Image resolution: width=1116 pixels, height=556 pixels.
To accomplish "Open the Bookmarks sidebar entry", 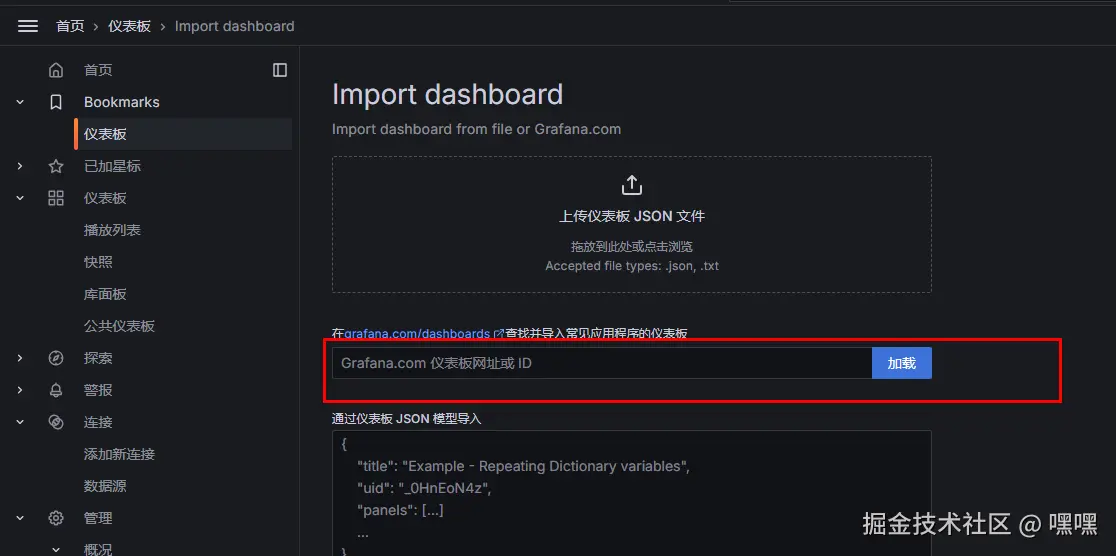I will click(122, 102).
